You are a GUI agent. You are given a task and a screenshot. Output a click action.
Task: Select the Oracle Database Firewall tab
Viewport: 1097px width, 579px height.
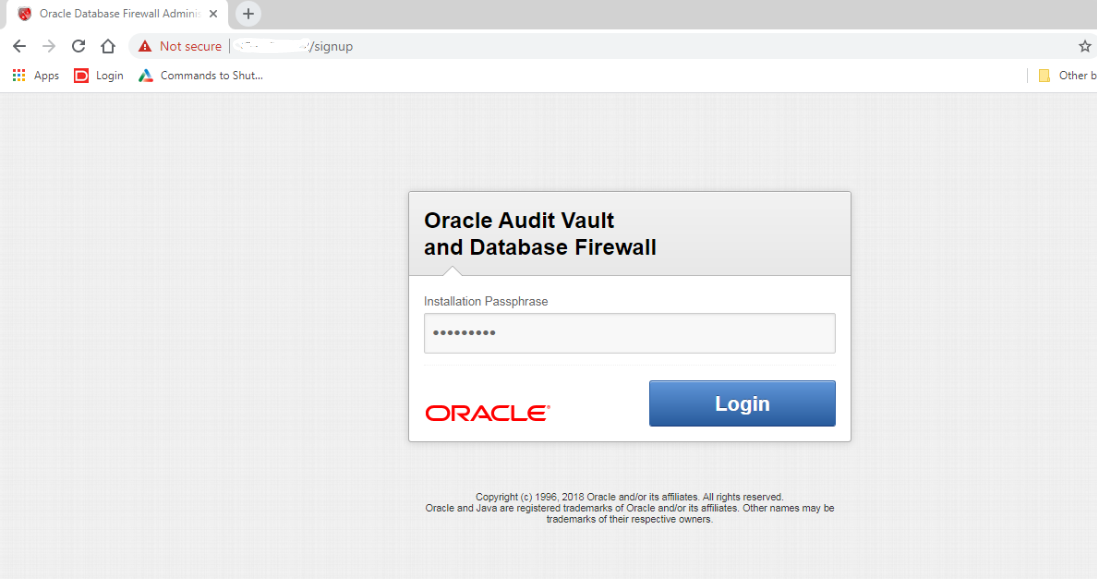[112, 14]
